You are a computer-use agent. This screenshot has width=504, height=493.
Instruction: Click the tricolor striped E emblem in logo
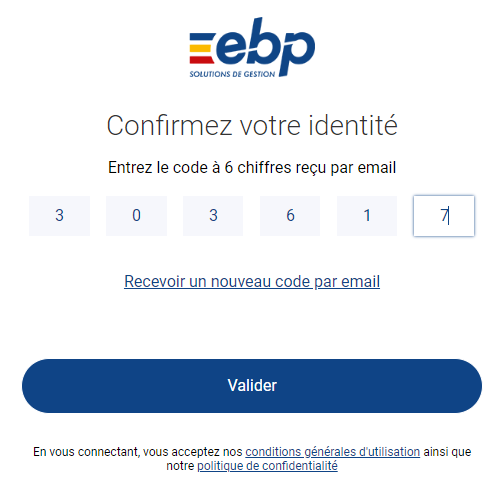[202, 48]
